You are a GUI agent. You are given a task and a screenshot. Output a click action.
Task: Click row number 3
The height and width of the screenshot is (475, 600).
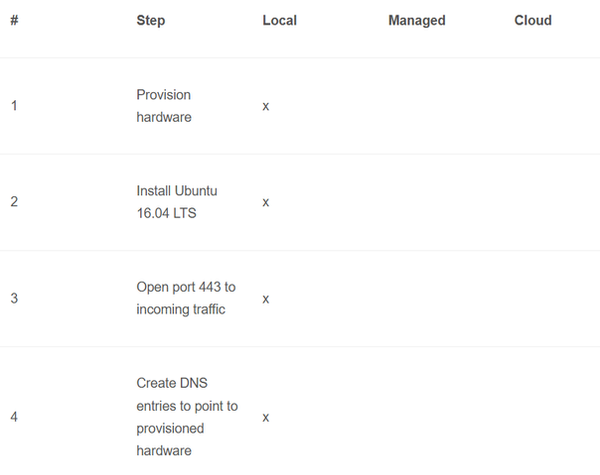click(14, 298)
